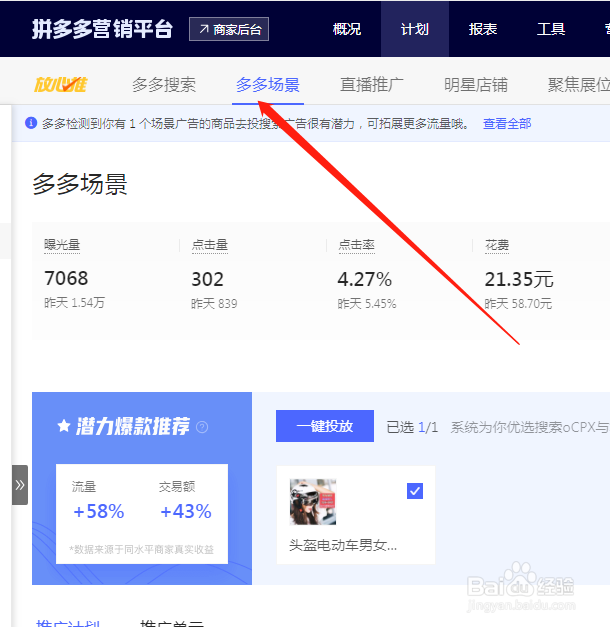The height and width of the screenshot is (627, 610).
Task: Click the blue info icon in notice bar
Action: (x=31, y=123)
